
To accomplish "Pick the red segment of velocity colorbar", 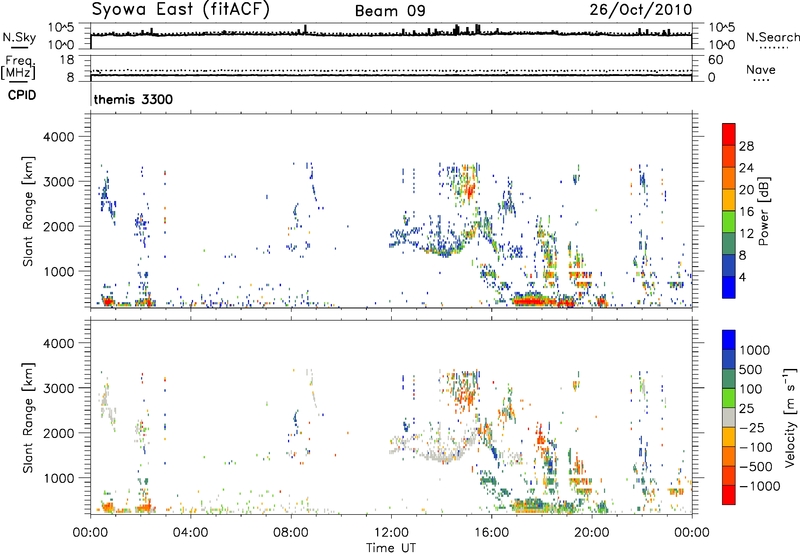I will coord(729,495).
